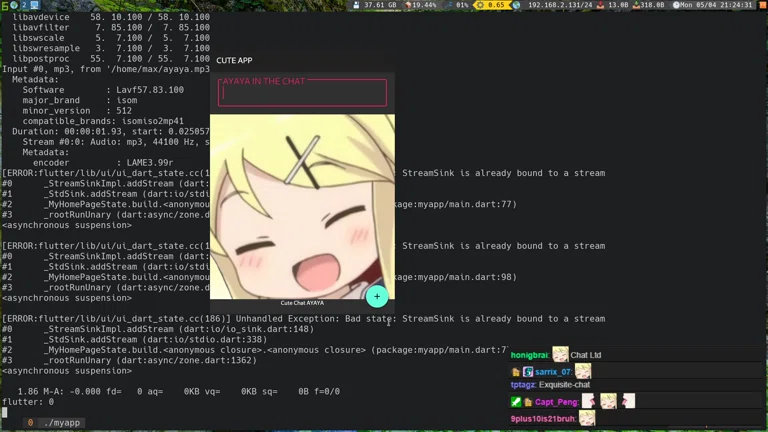The width and height of the screenshot is (768, 432).
Task: Click the 'Cute Chat AYAYA' caption
Action: [302, 303]
